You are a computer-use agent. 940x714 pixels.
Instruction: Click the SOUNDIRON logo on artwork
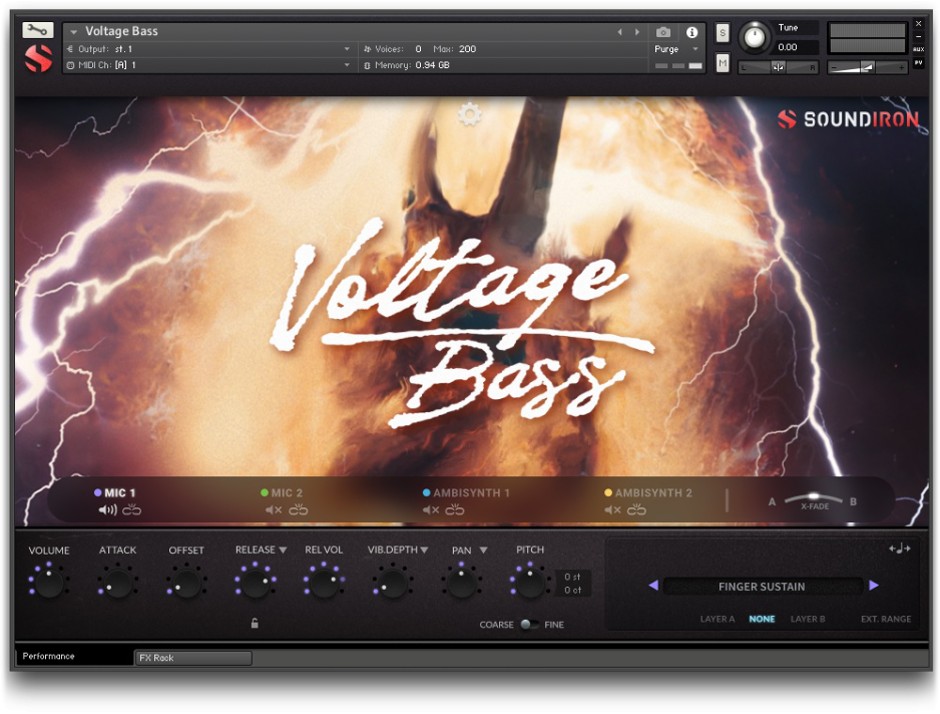(x=848, y=119)
